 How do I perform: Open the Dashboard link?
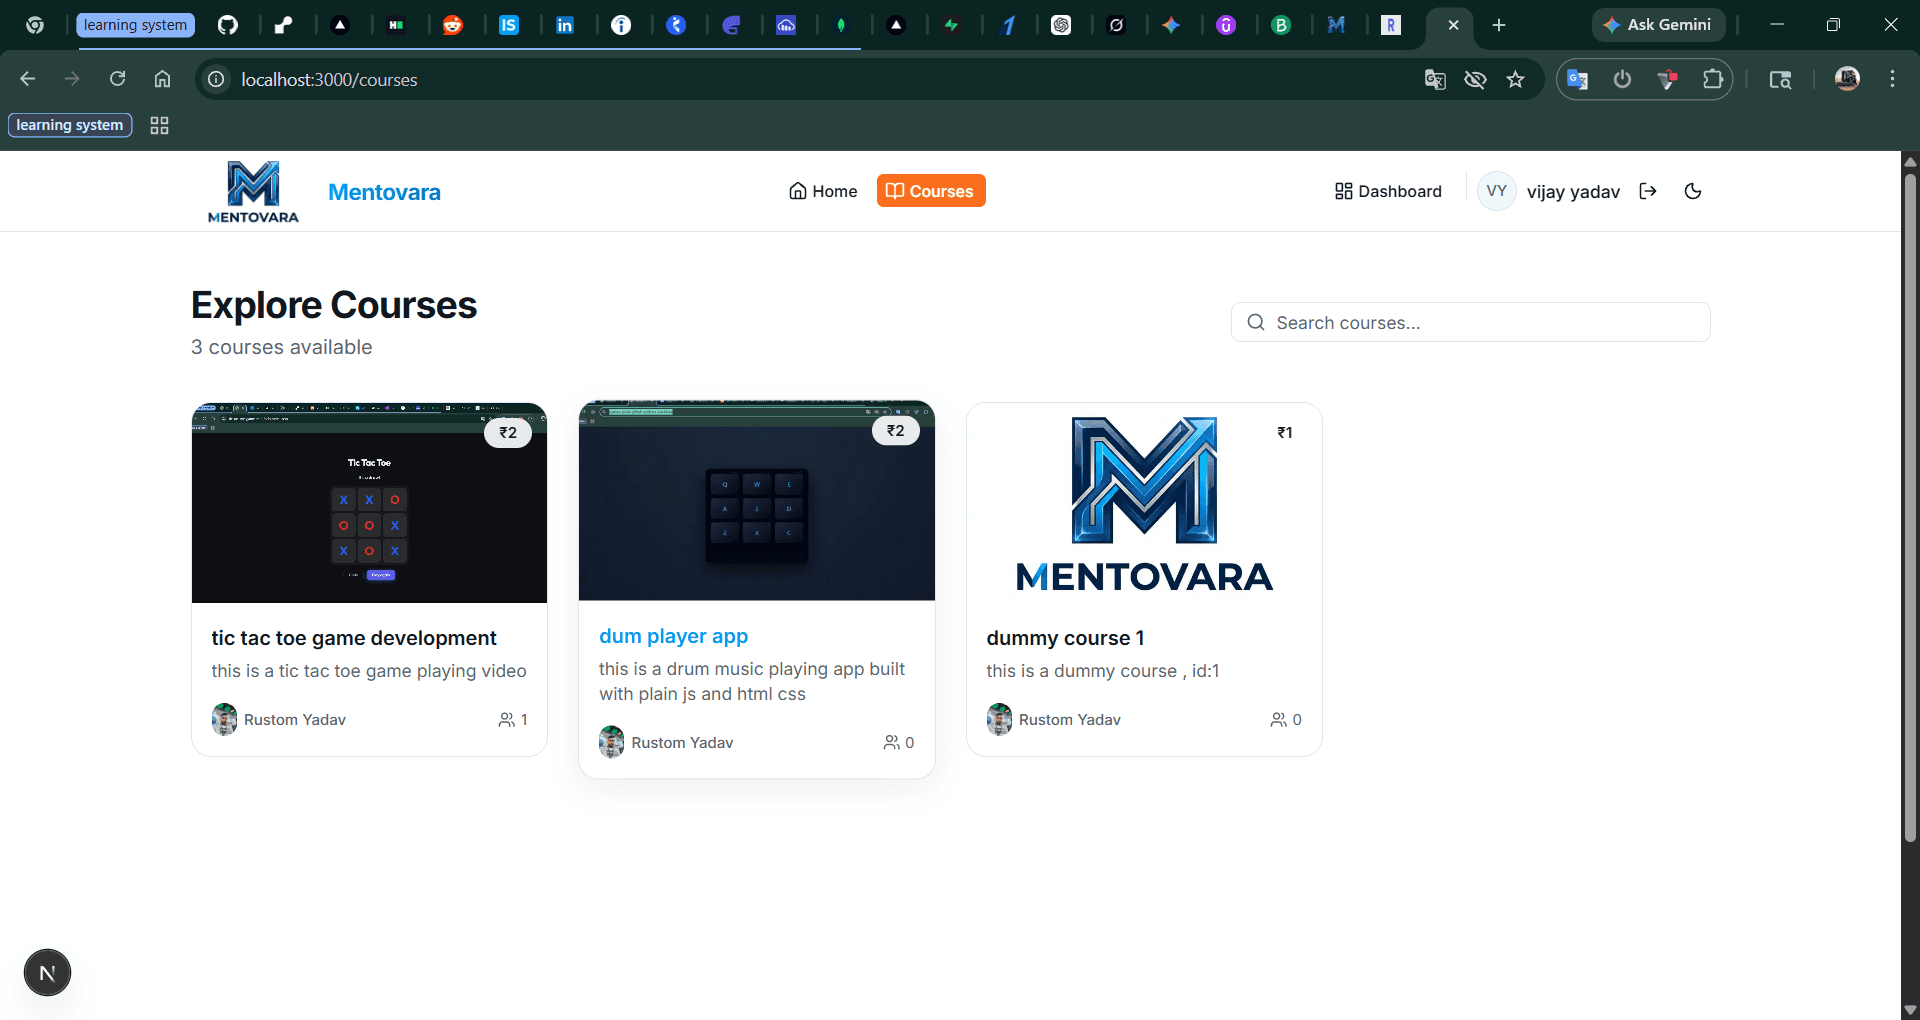coord(1388,191)
